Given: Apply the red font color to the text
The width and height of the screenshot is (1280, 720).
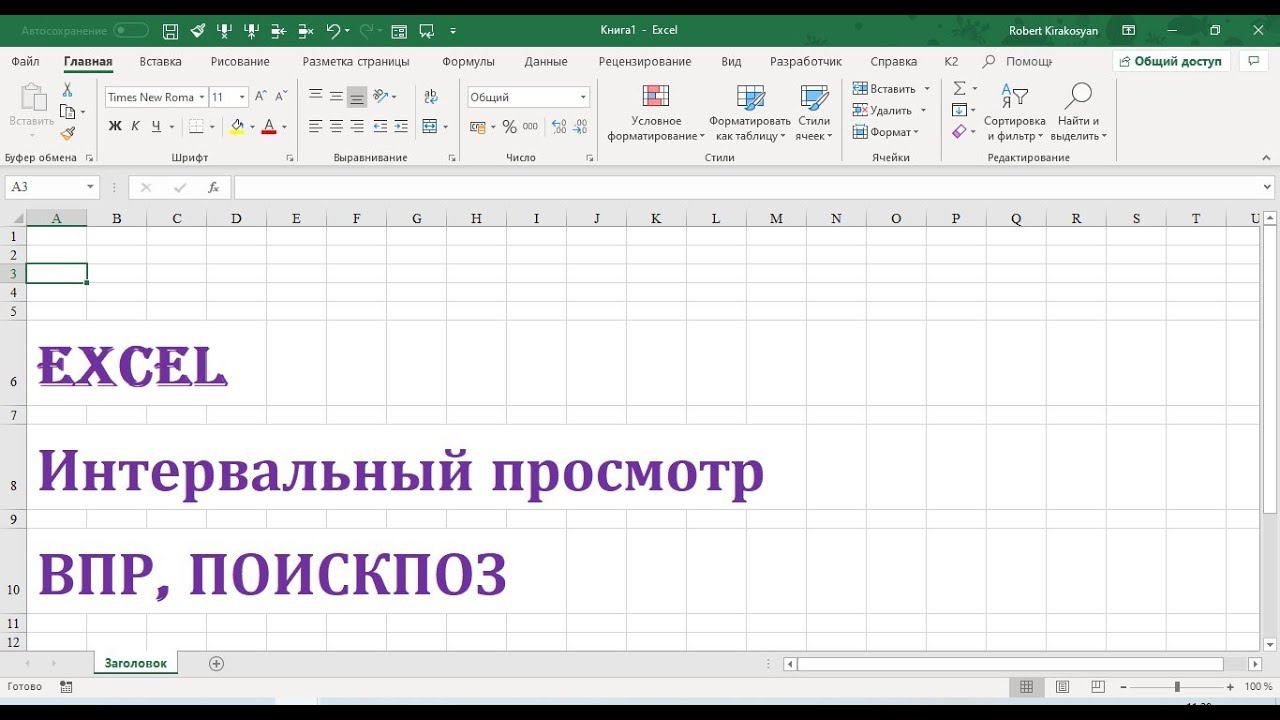Looking at the screenshot, I should pos(268,127).
